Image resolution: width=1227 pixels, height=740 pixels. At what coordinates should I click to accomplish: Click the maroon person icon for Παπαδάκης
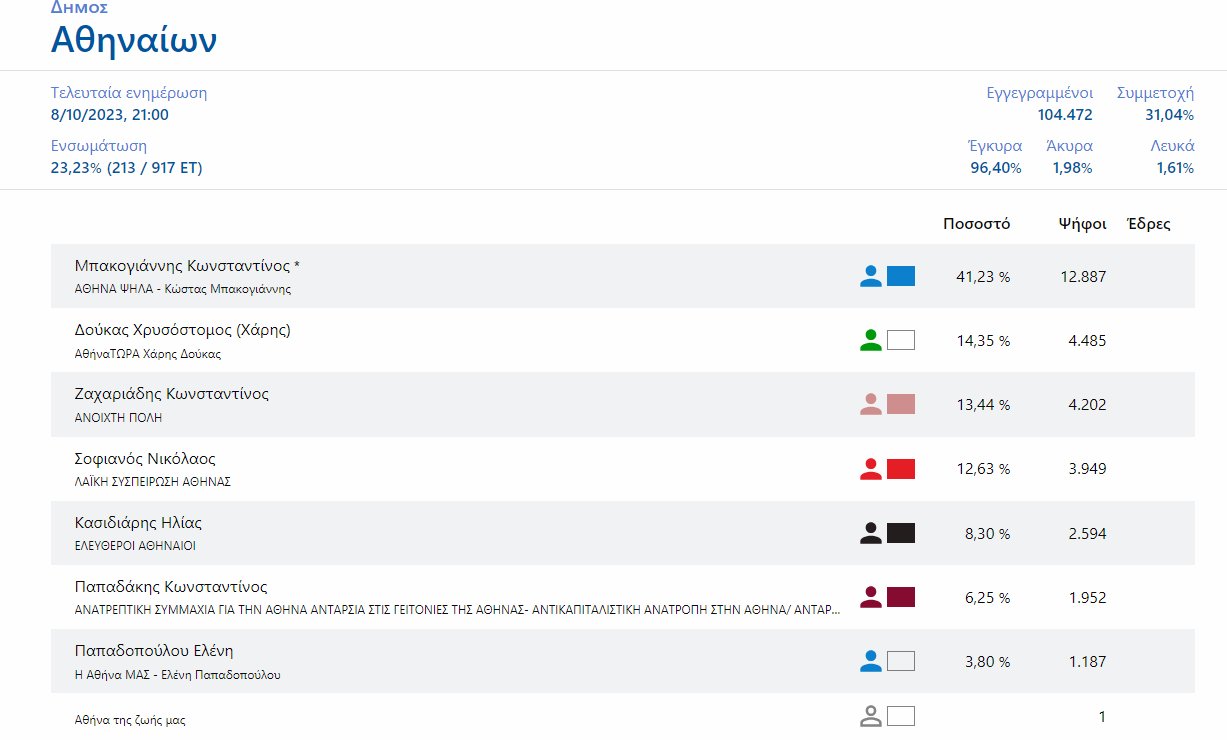click(x=871, y=597)
